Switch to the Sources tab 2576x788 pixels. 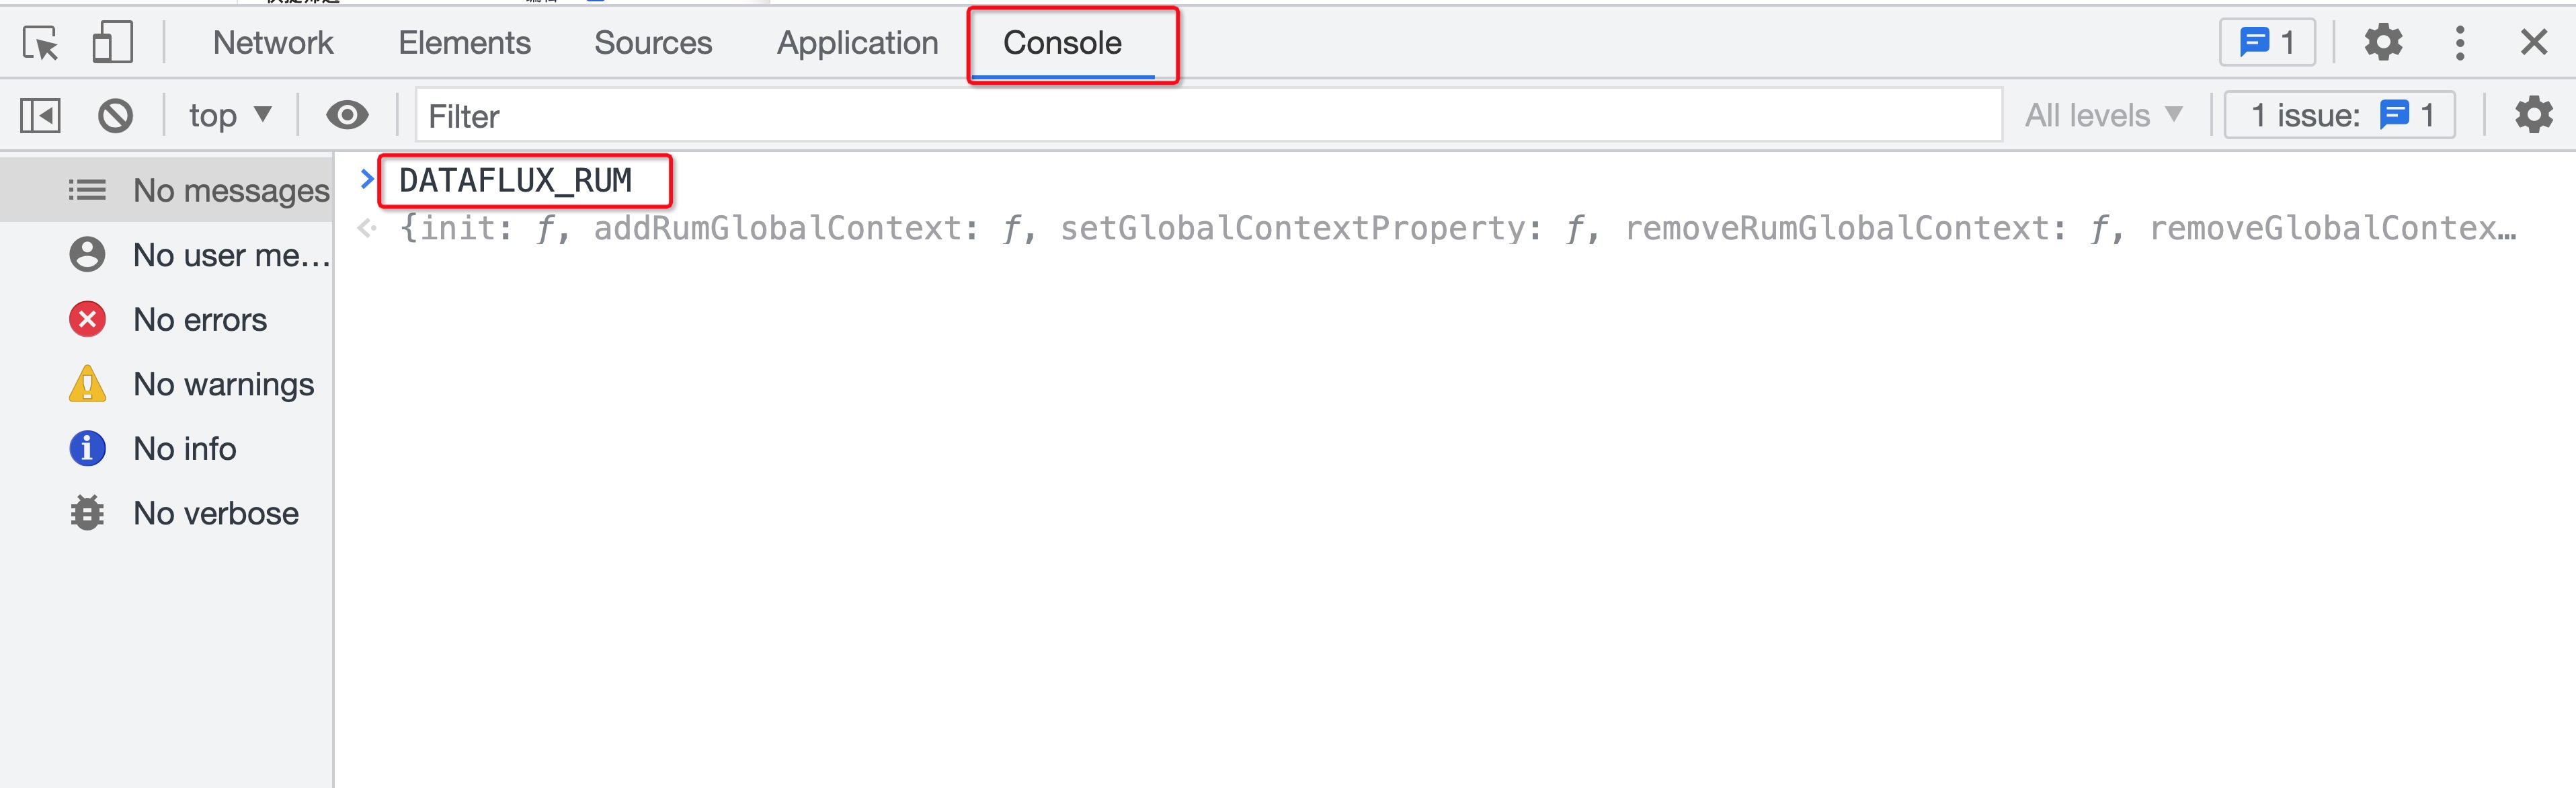(x=653, y=43)
